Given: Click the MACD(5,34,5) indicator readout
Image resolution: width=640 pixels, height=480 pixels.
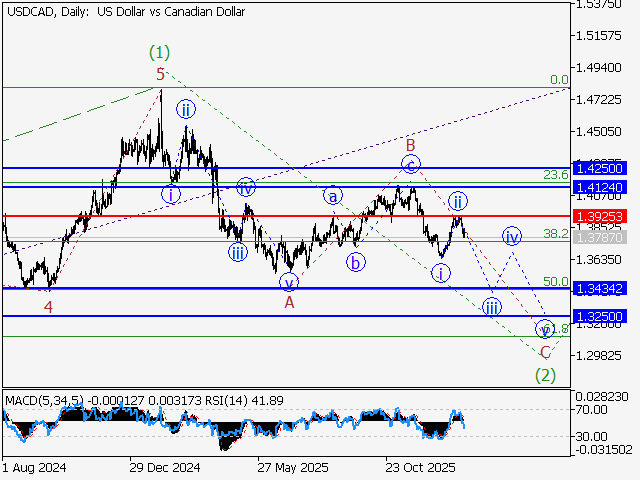Looking at the screenshot, I should [103, 400].
